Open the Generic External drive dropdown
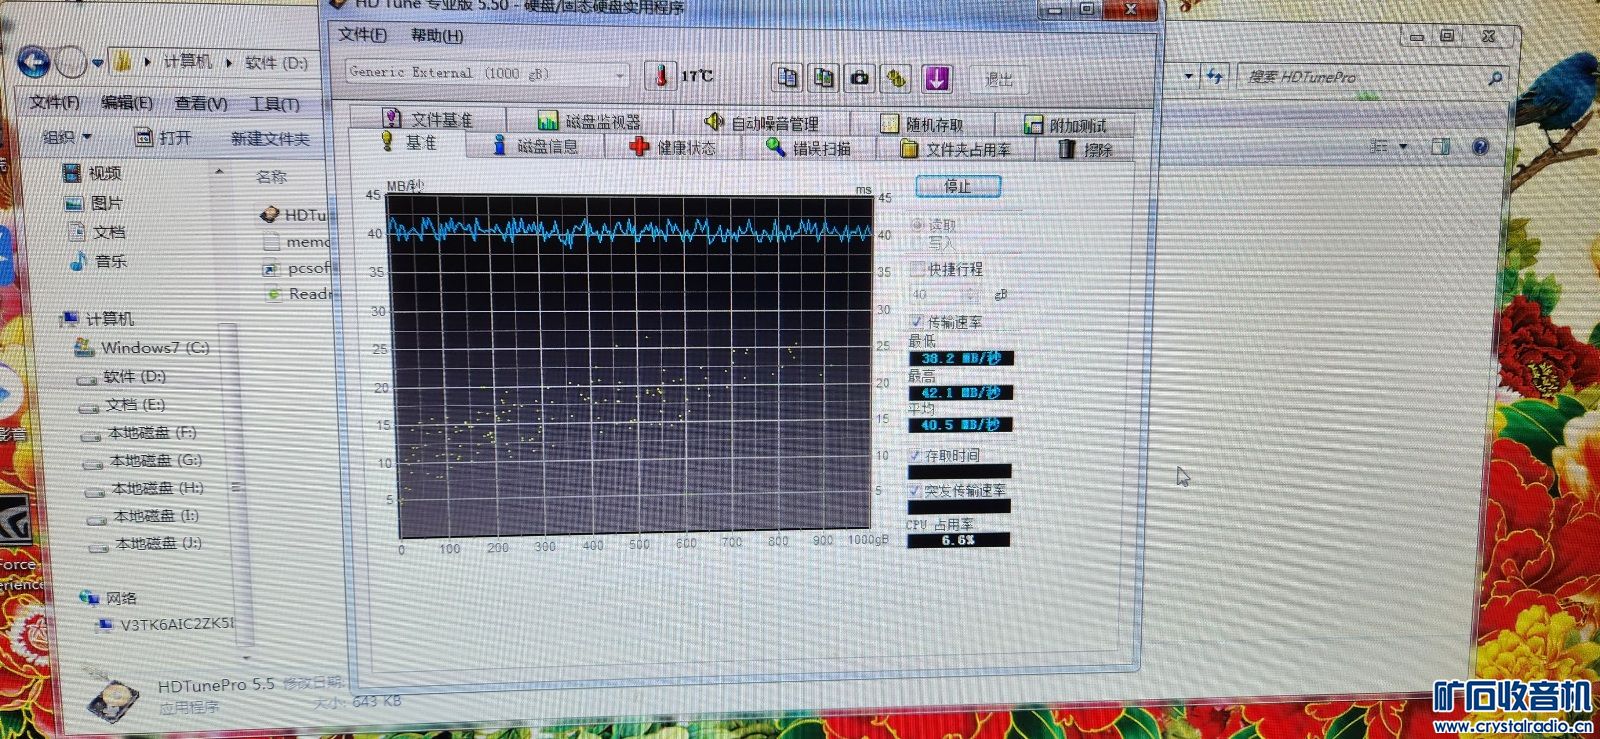This screenshot has height=739, width=1600. coord(620,75)
